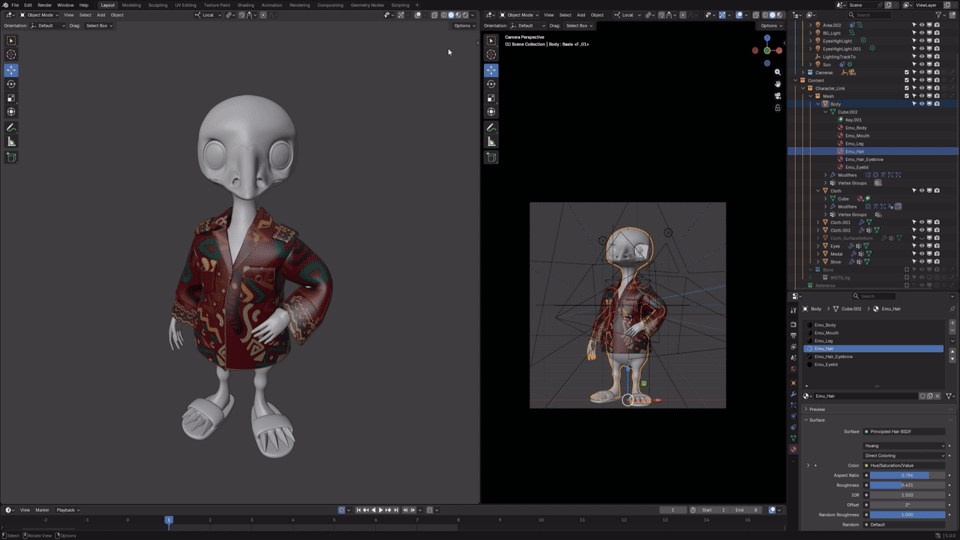Expand the Color socket arrow

[808, 466]
